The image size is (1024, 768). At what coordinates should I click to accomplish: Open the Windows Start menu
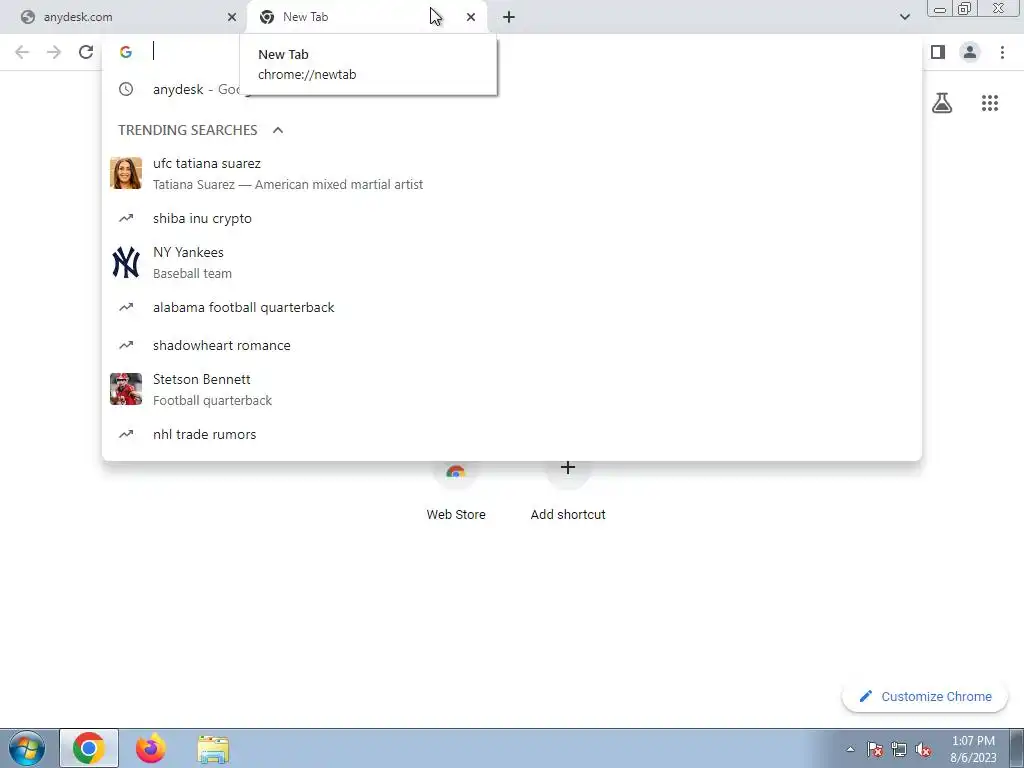[27, 748]
